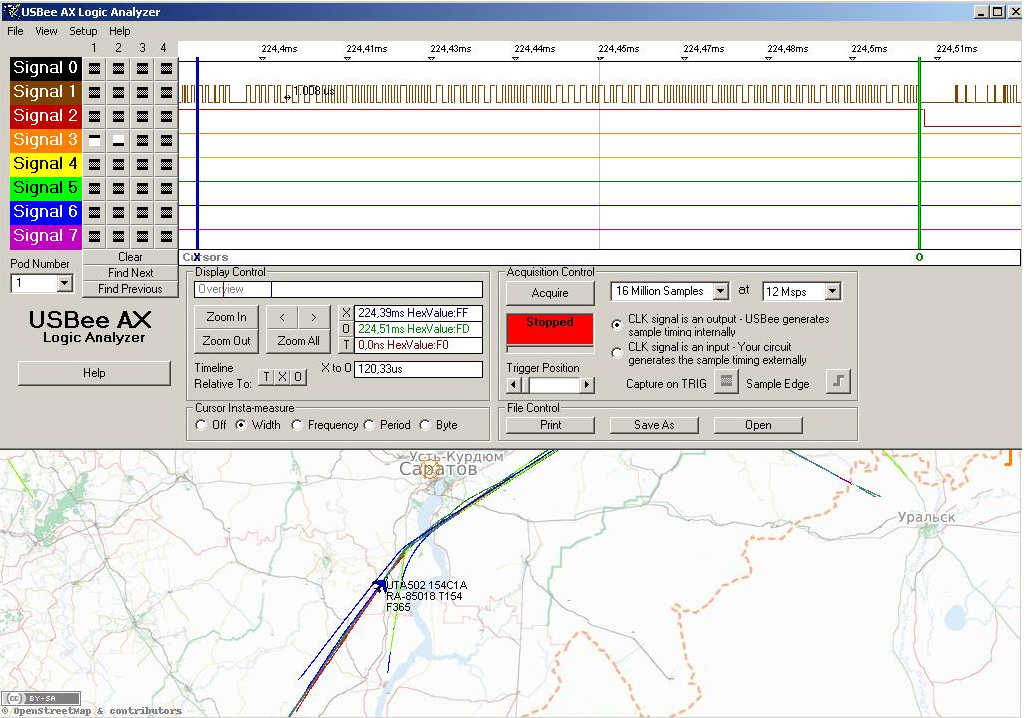Screen dimensions: 1026x718
Task: Pan the waveform left with the < arrow
Action: click(x=282, y=317)
